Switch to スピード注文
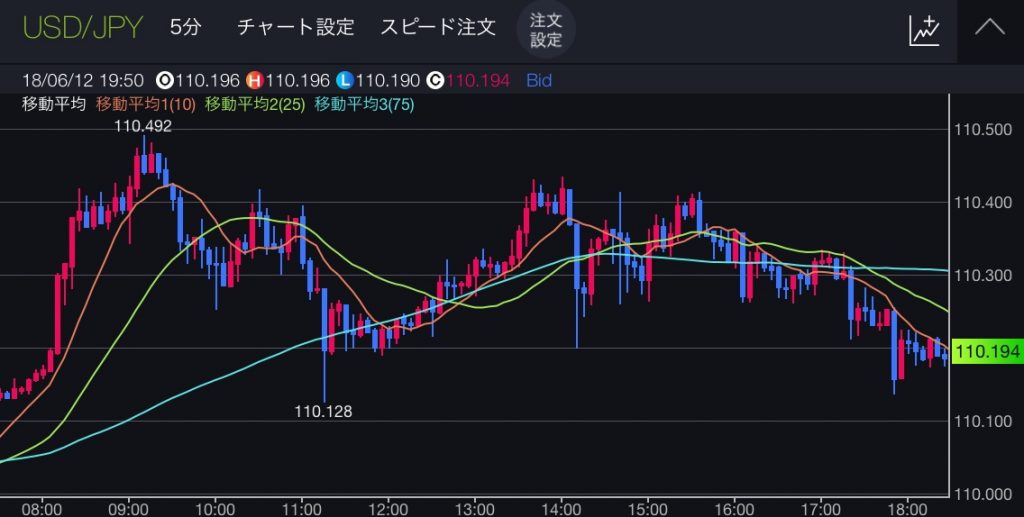 (x=438, y=28)
